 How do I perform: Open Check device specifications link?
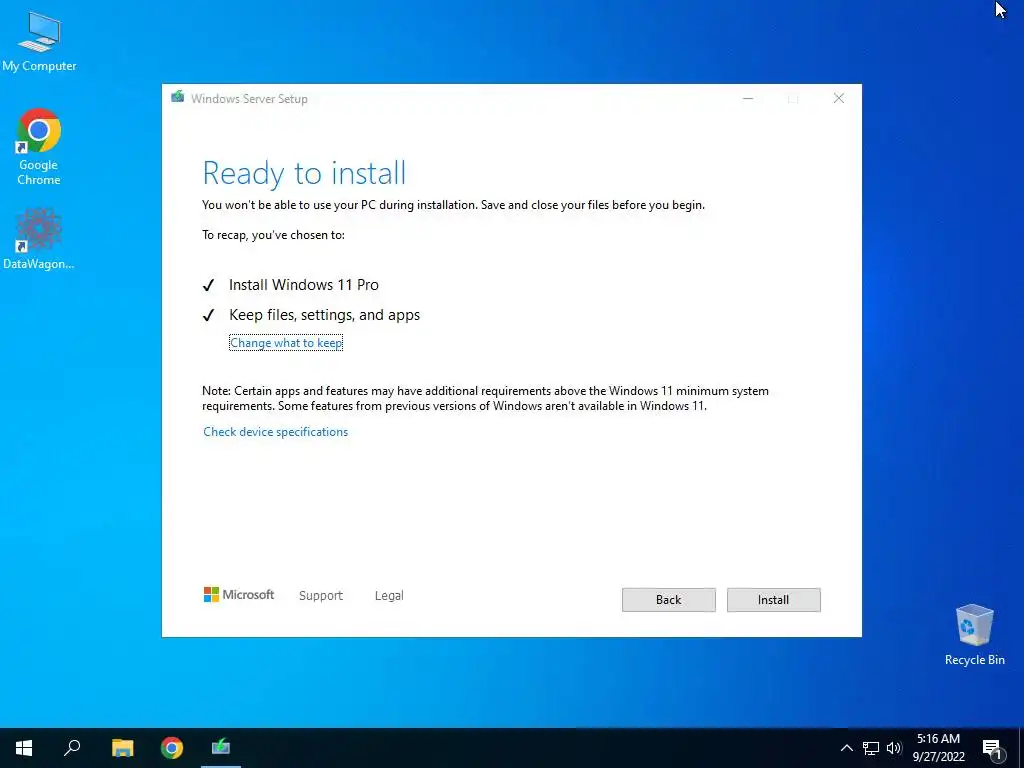pyautogui.click(x=276, y=432)
